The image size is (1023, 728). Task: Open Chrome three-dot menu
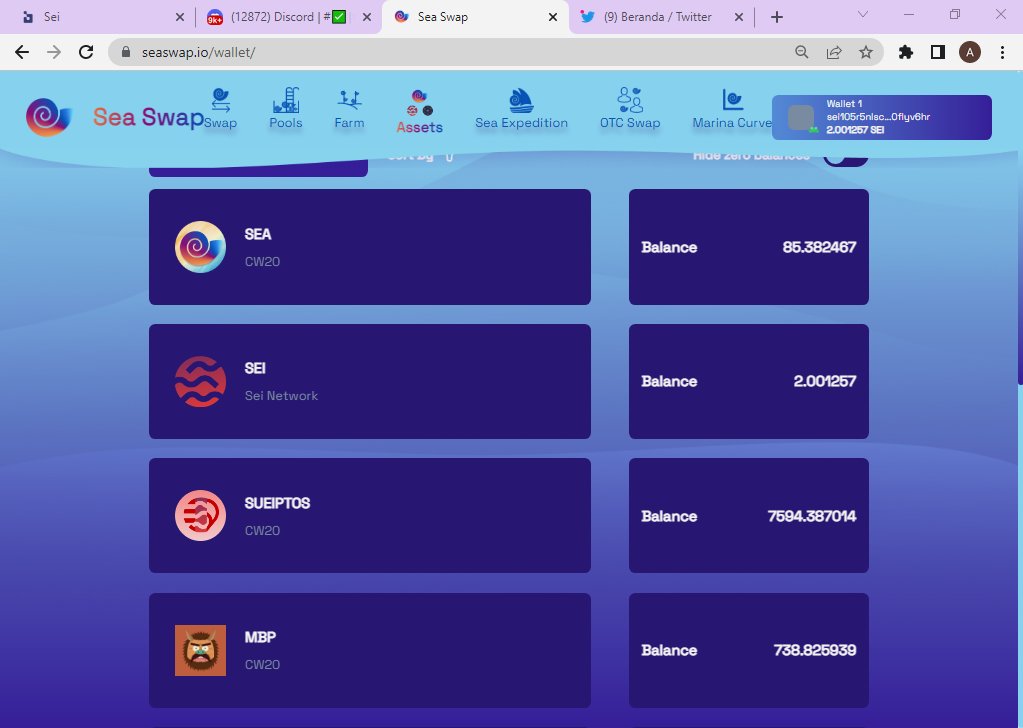[1003, 52]
